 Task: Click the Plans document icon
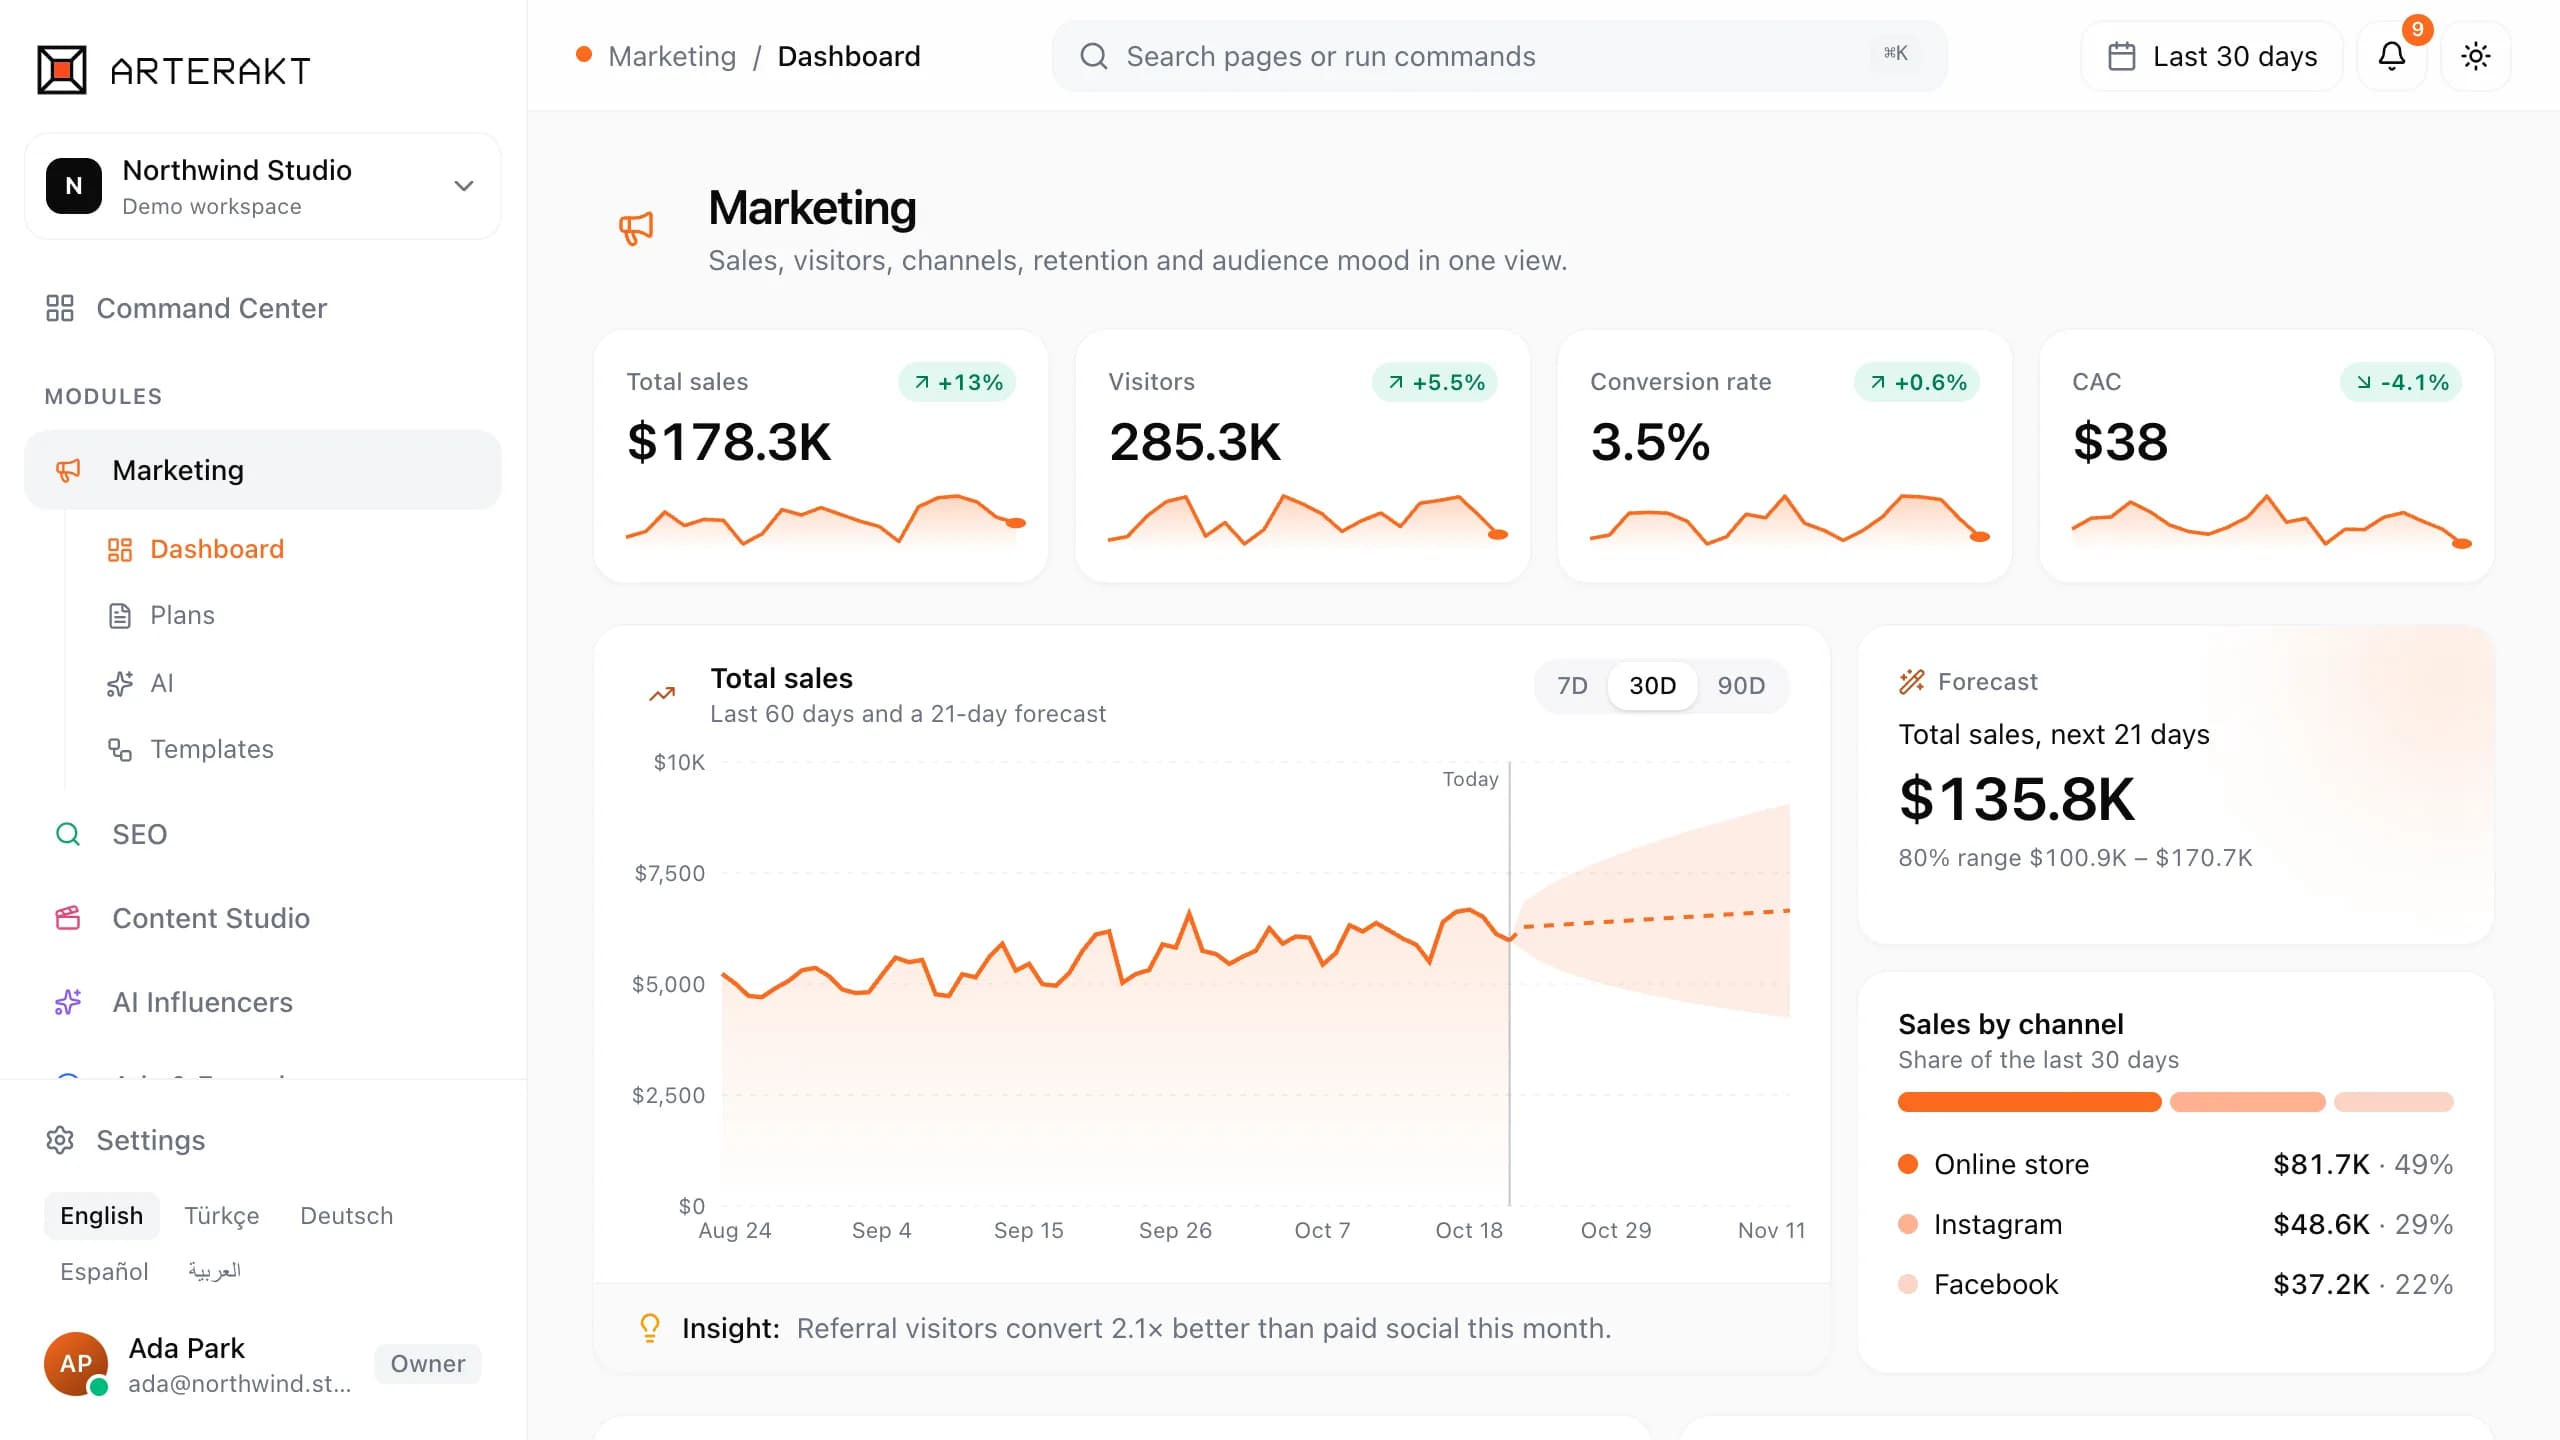120,615
